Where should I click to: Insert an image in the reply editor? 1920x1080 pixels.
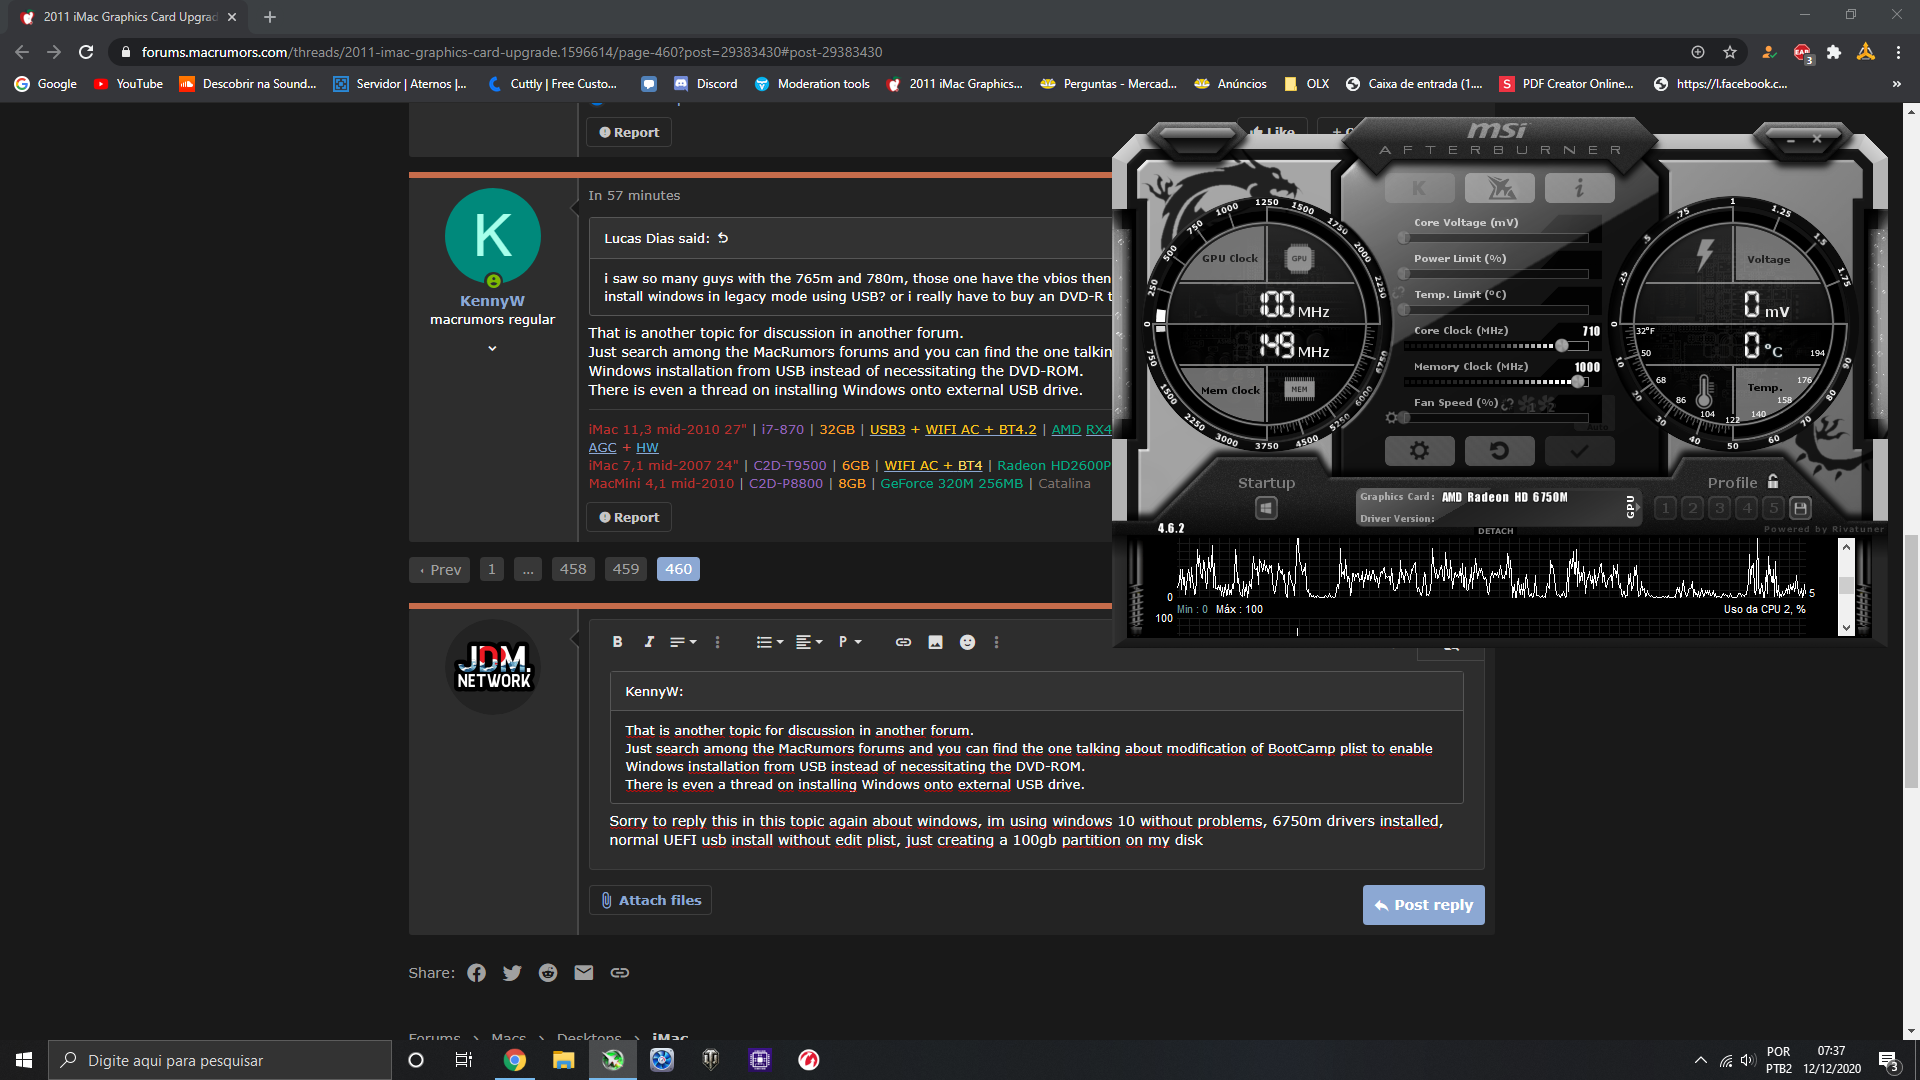click(935, 642)
